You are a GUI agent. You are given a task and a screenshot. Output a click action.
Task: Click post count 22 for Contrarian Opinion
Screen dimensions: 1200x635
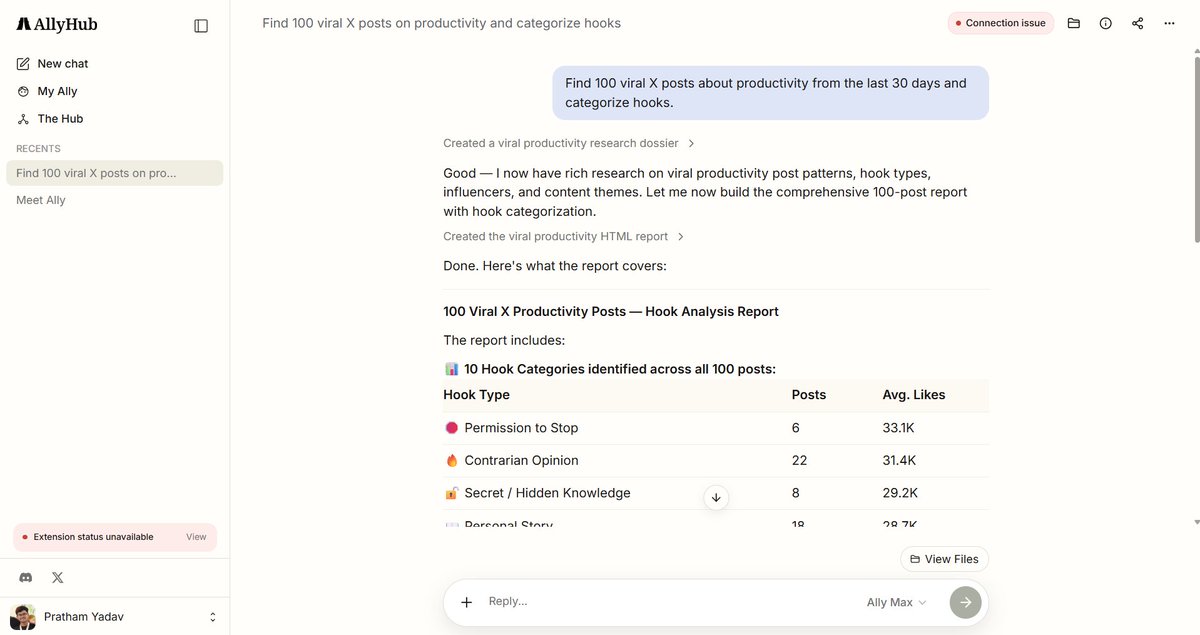799,461
